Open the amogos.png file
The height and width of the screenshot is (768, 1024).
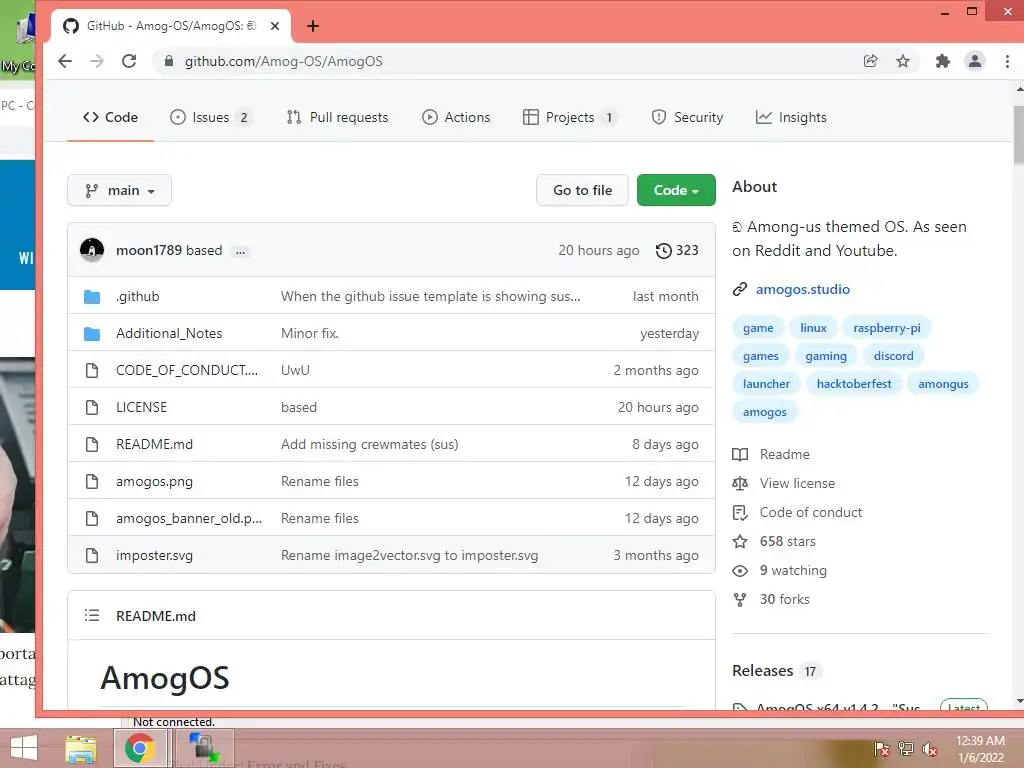pyautogui.click(x=154, y=482)
